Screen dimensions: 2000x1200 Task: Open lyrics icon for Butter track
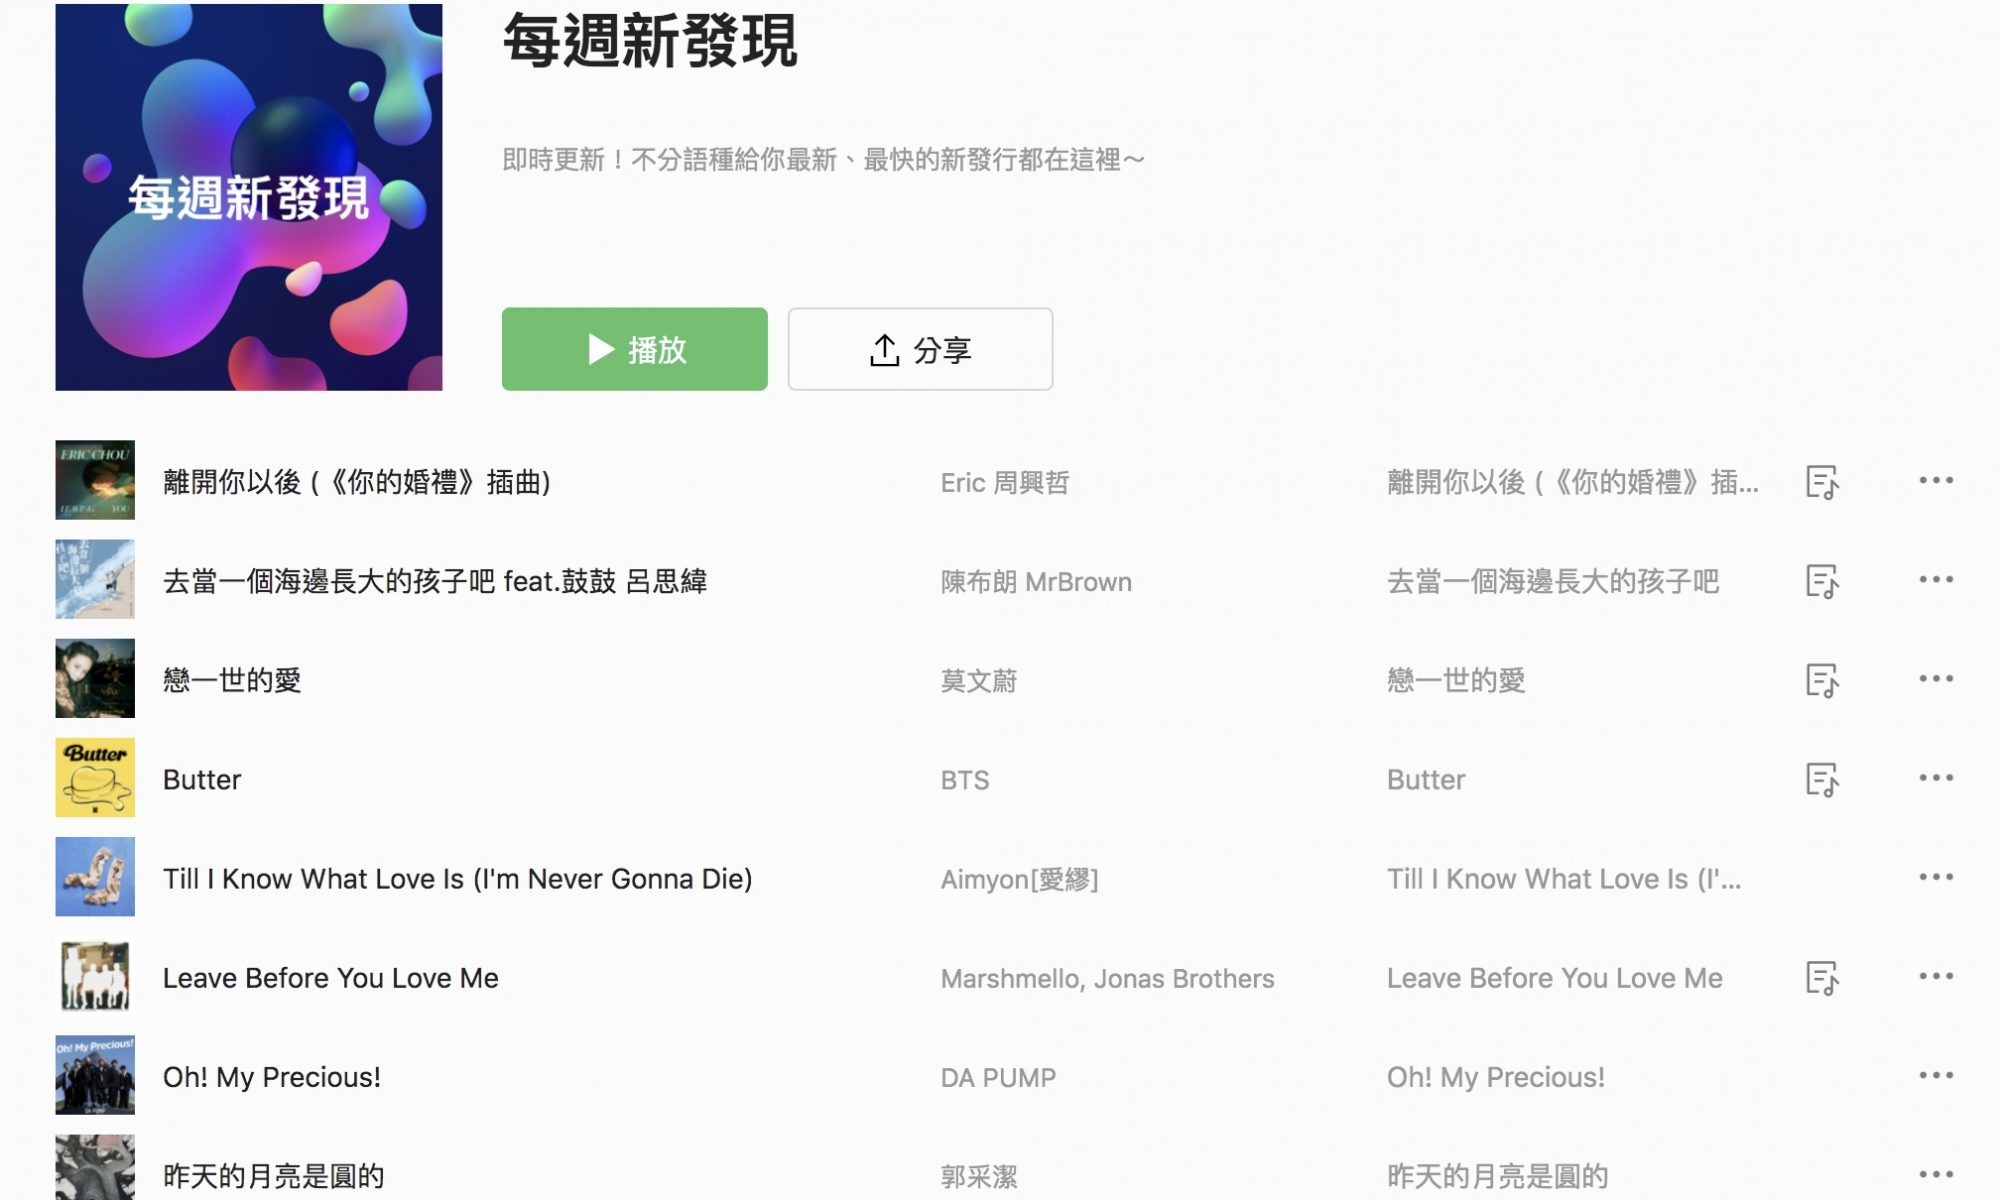coord(1822,779)
